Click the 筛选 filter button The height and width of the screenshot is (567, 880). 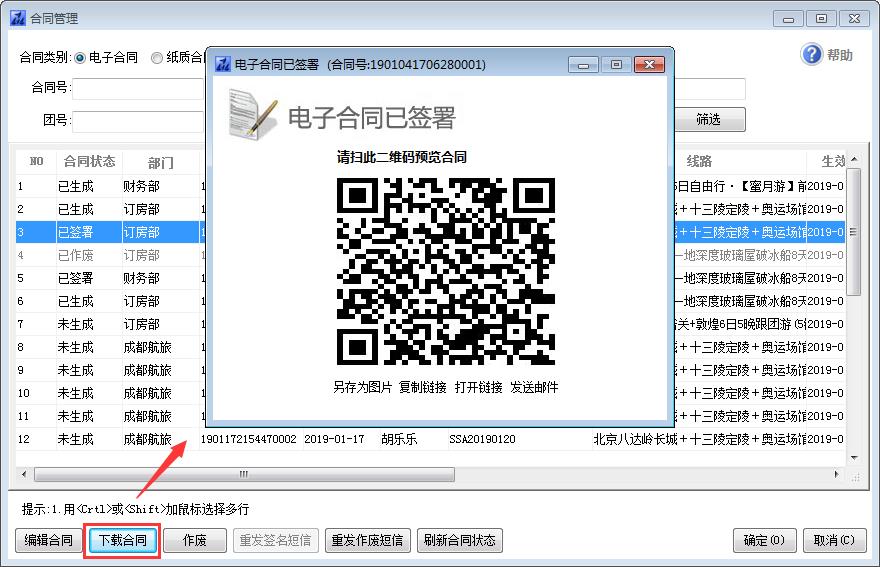709,119
